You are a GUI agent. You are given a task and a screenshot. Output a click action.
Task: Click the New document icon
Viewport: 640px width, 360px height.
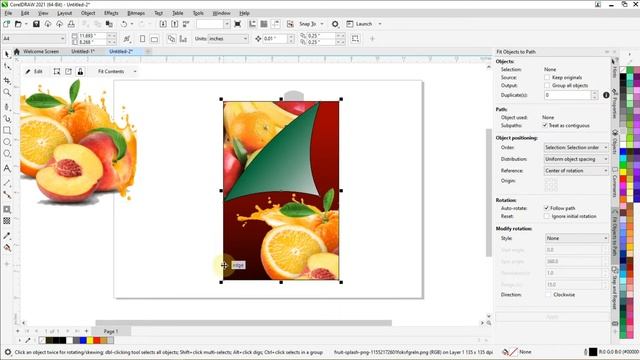7,24
